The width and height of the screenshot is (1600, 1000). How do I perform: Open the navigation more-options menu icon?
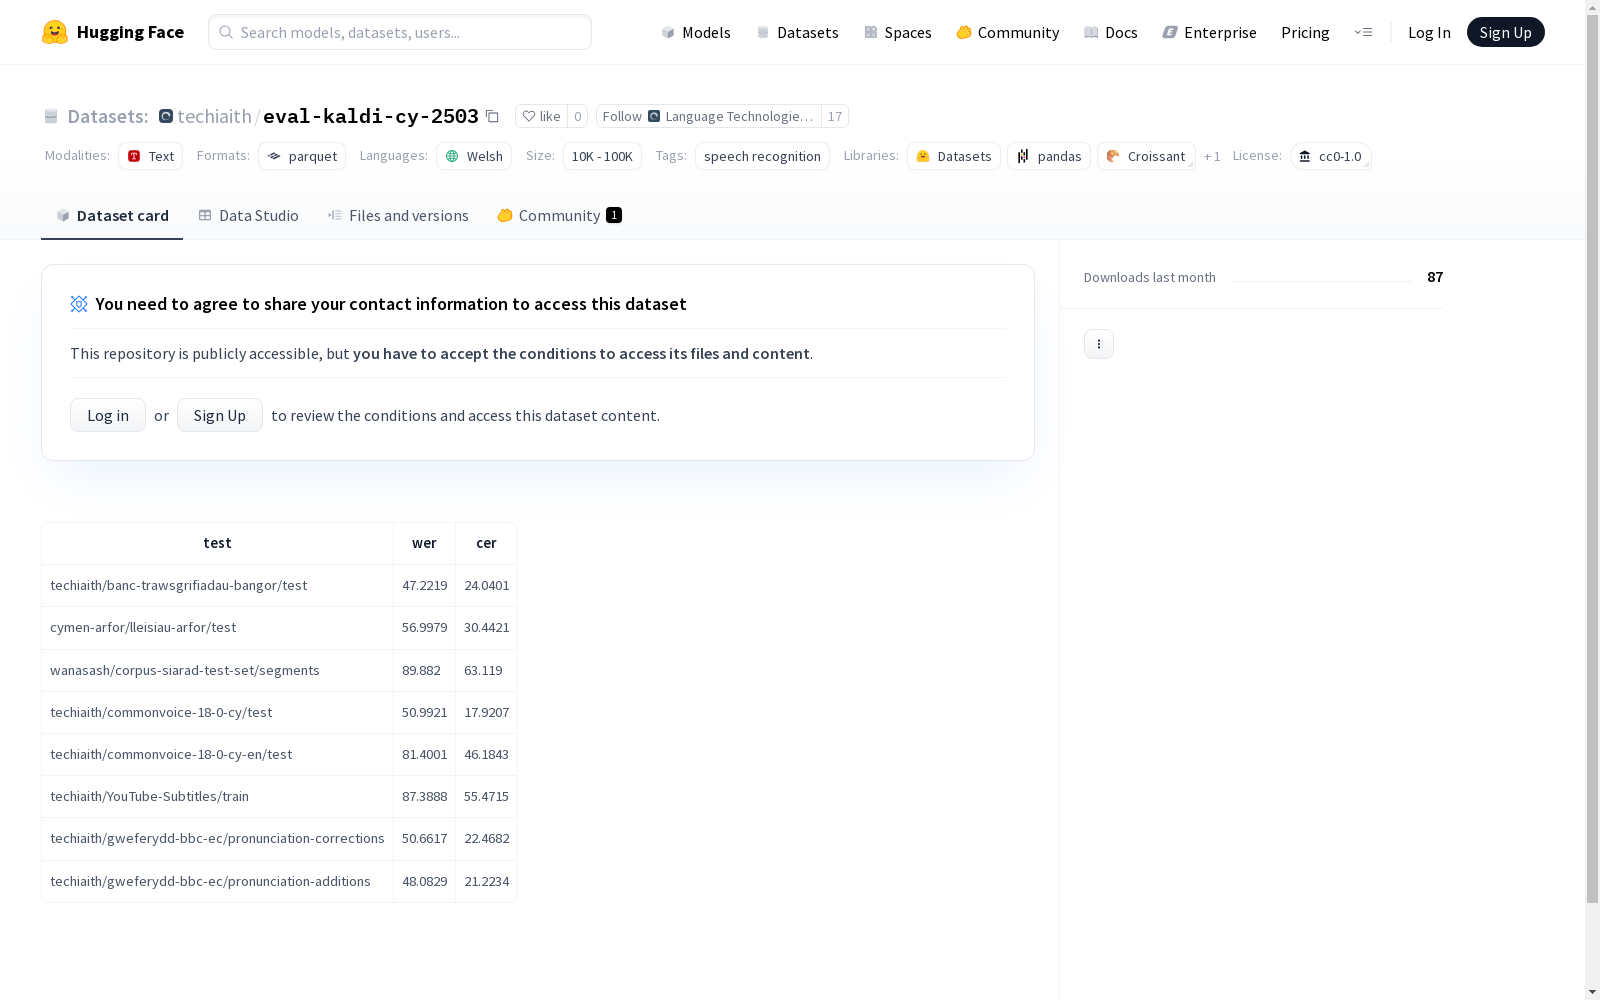click(x=1363, y=32)
